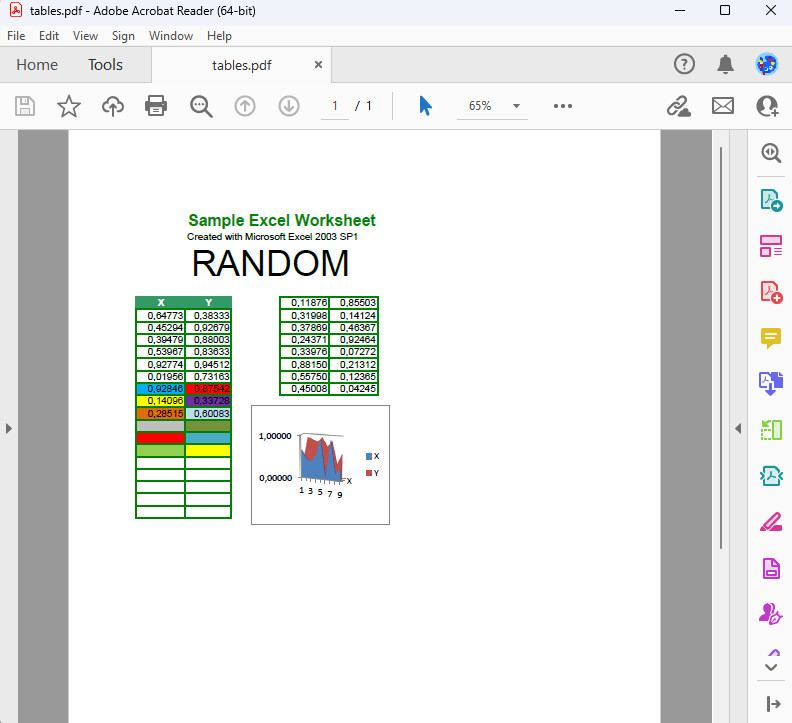Open Compress PDF tool in sidebar

771,476
